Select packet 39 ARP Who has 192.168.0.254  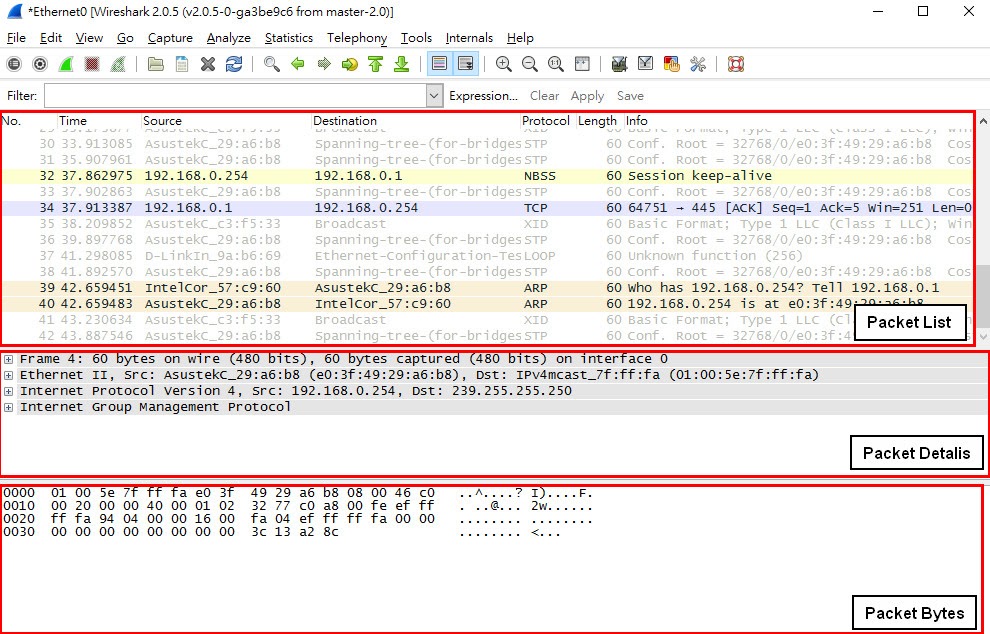pos(487,288)
